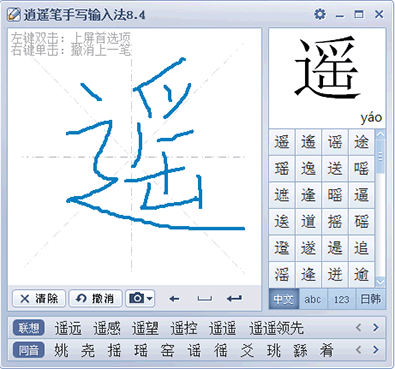Click the candidate list scroll up arrow
Screen dimensions: 395x369
[380, 135]
